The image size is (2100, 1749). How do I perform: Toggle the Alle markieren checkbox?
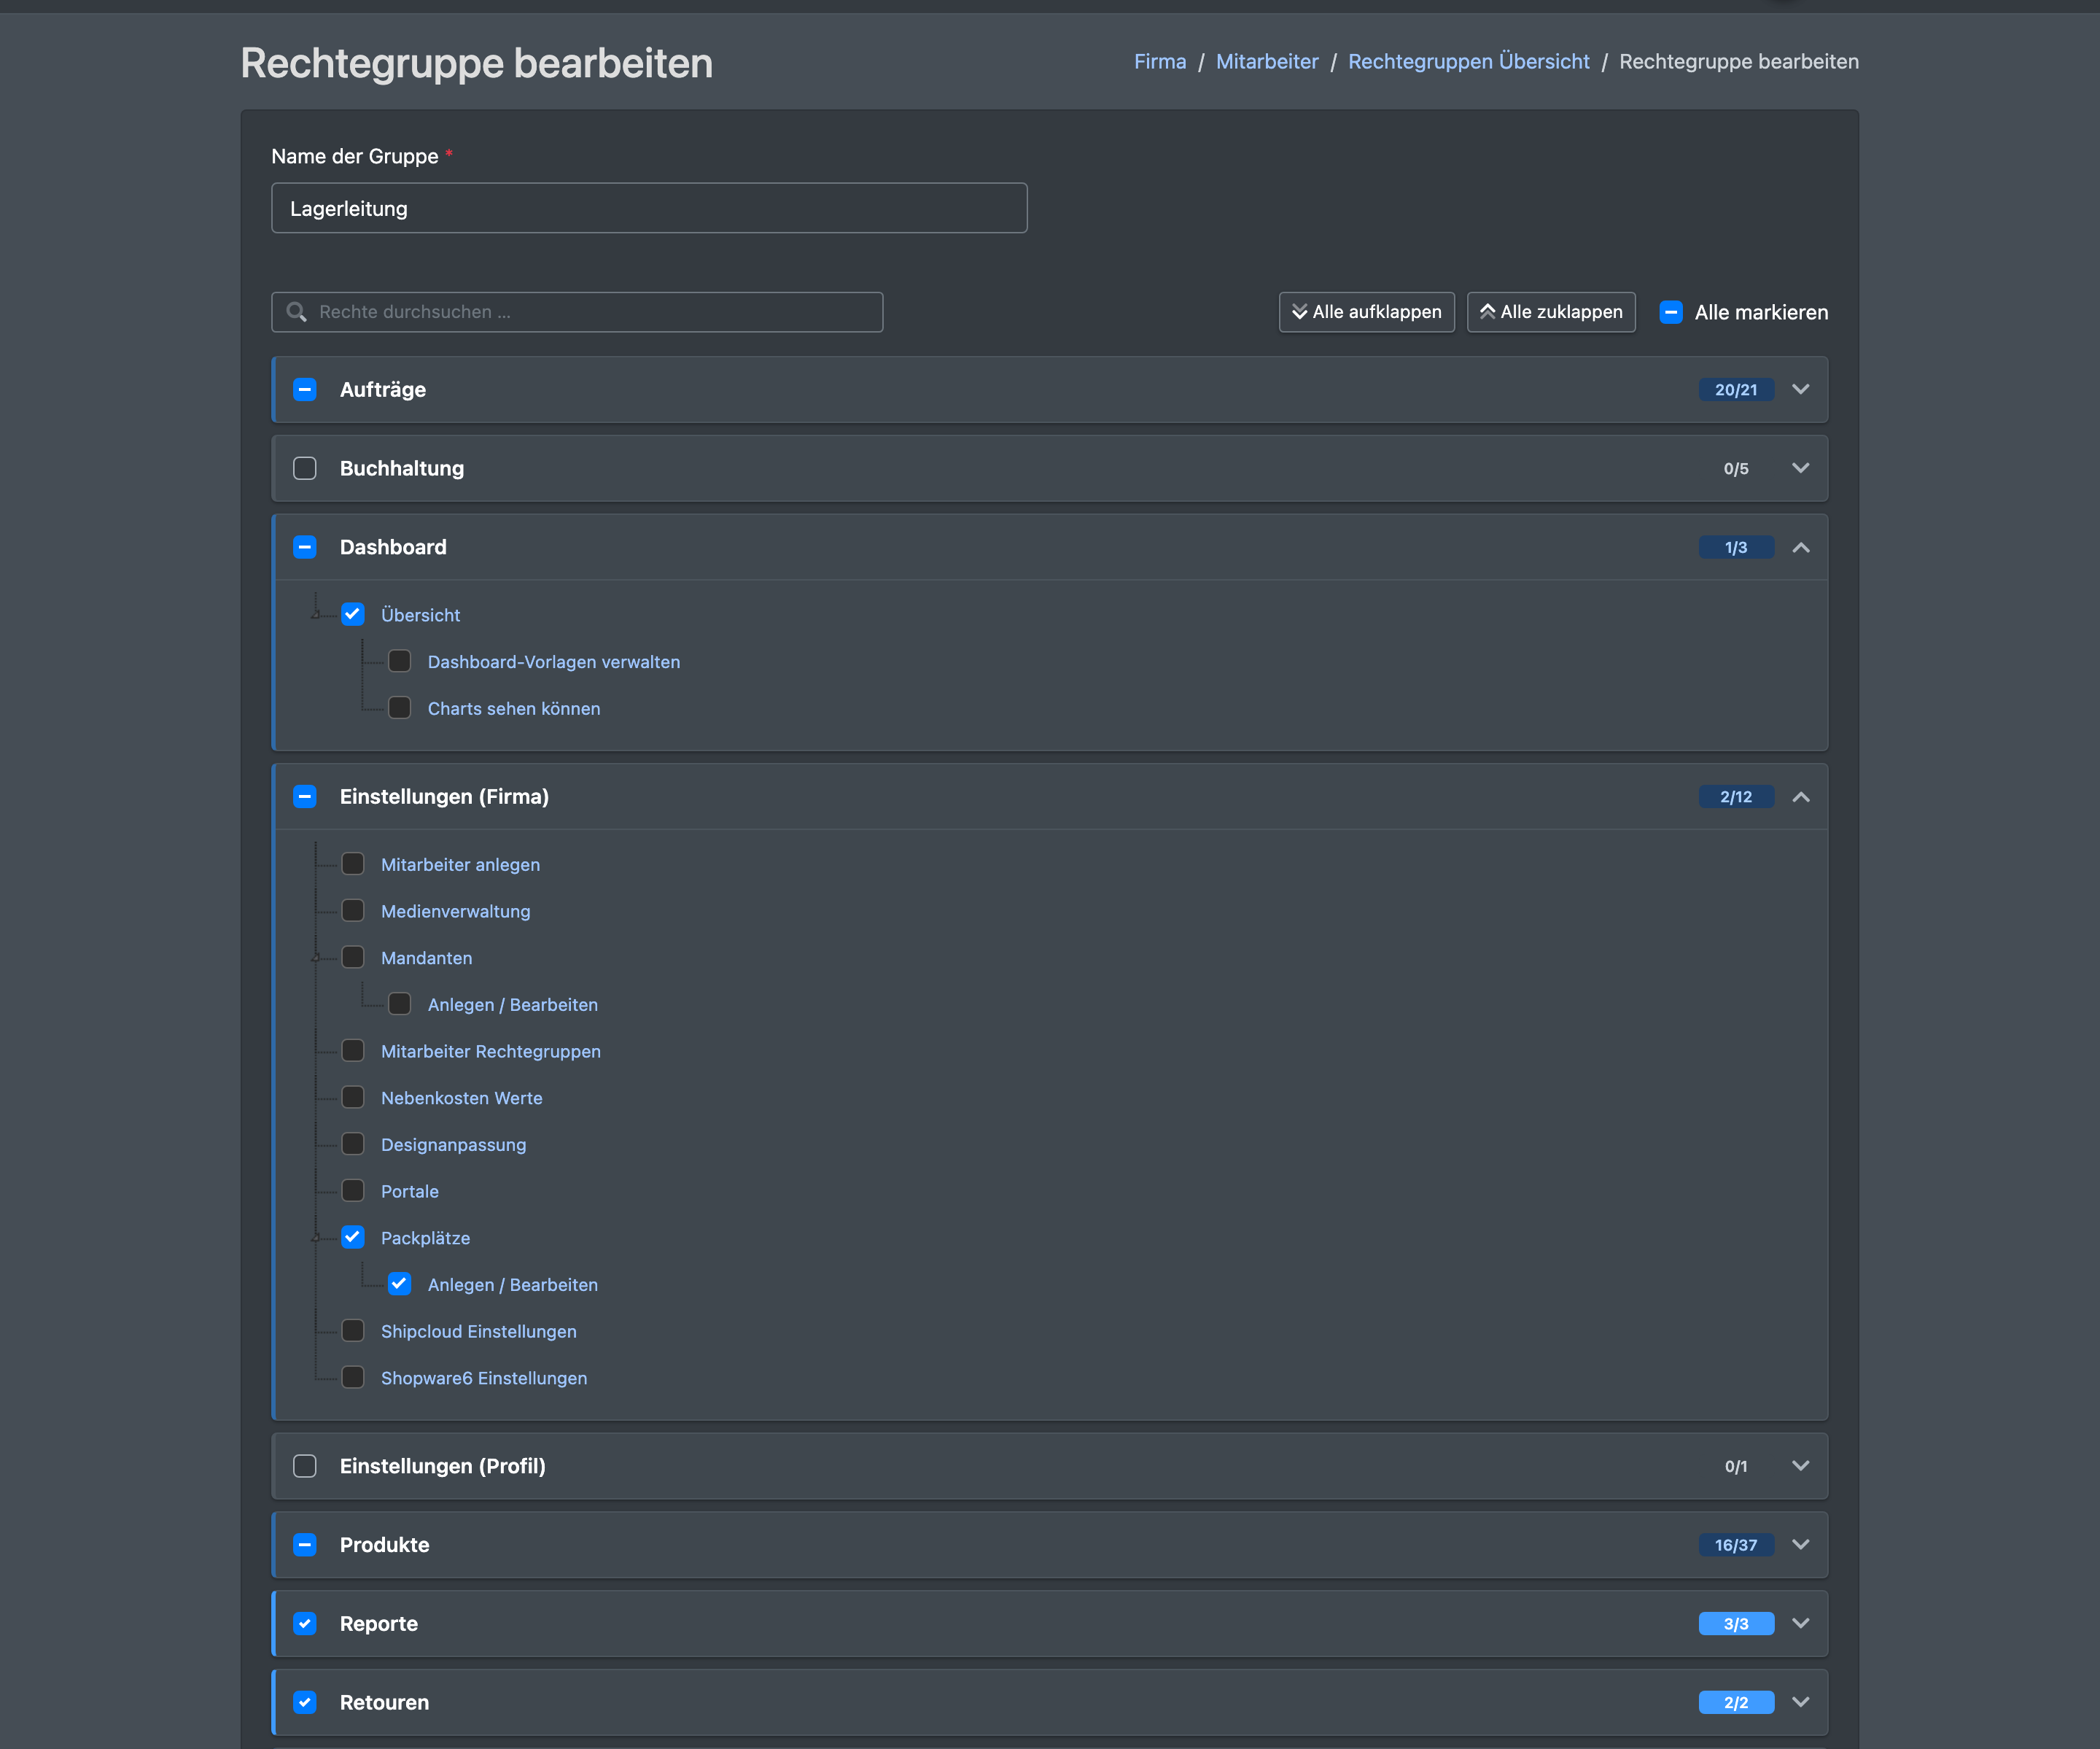coord(1670,312)
